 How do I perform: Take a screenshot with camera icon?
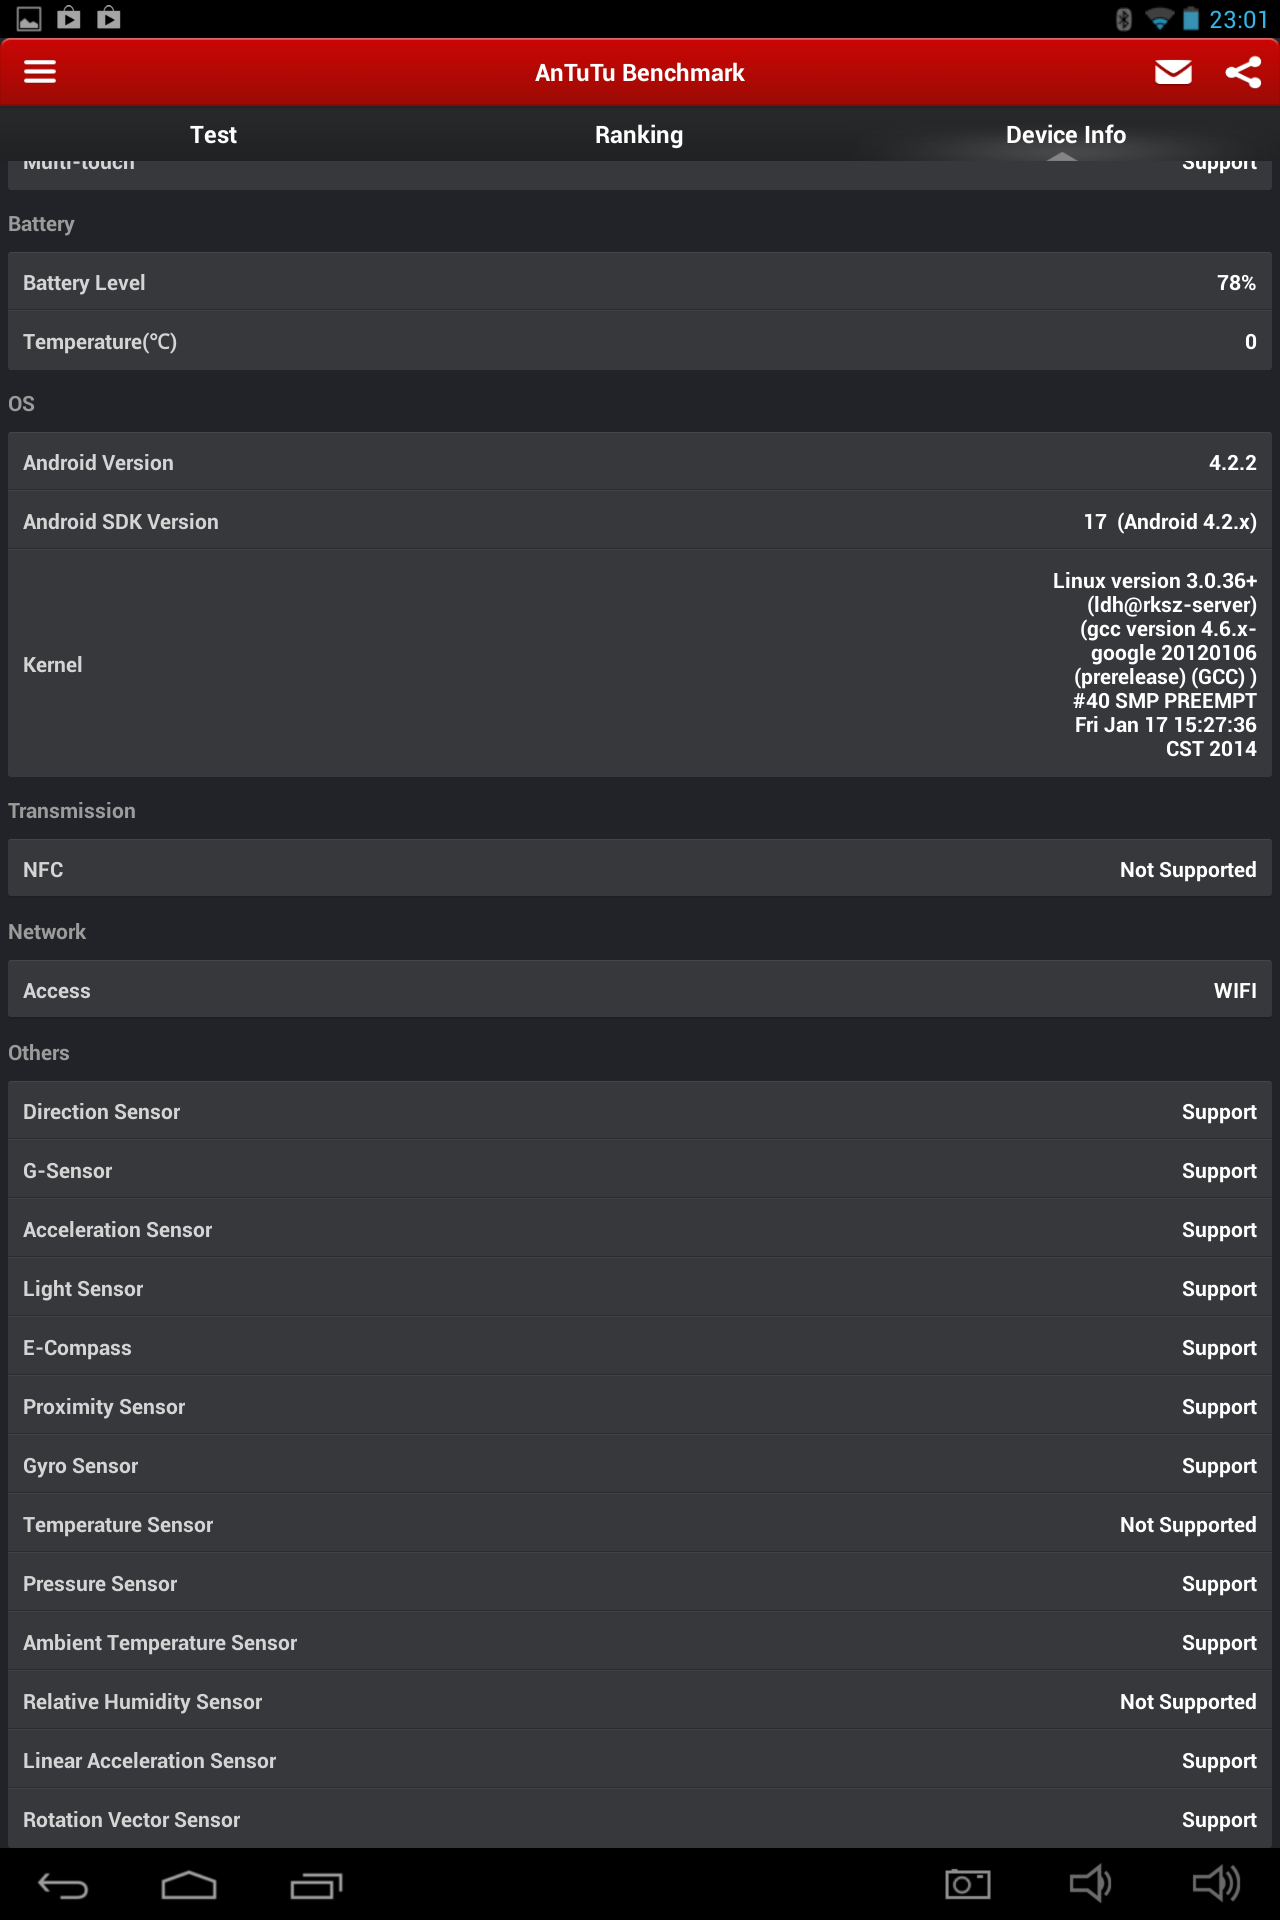point(967,1885)
